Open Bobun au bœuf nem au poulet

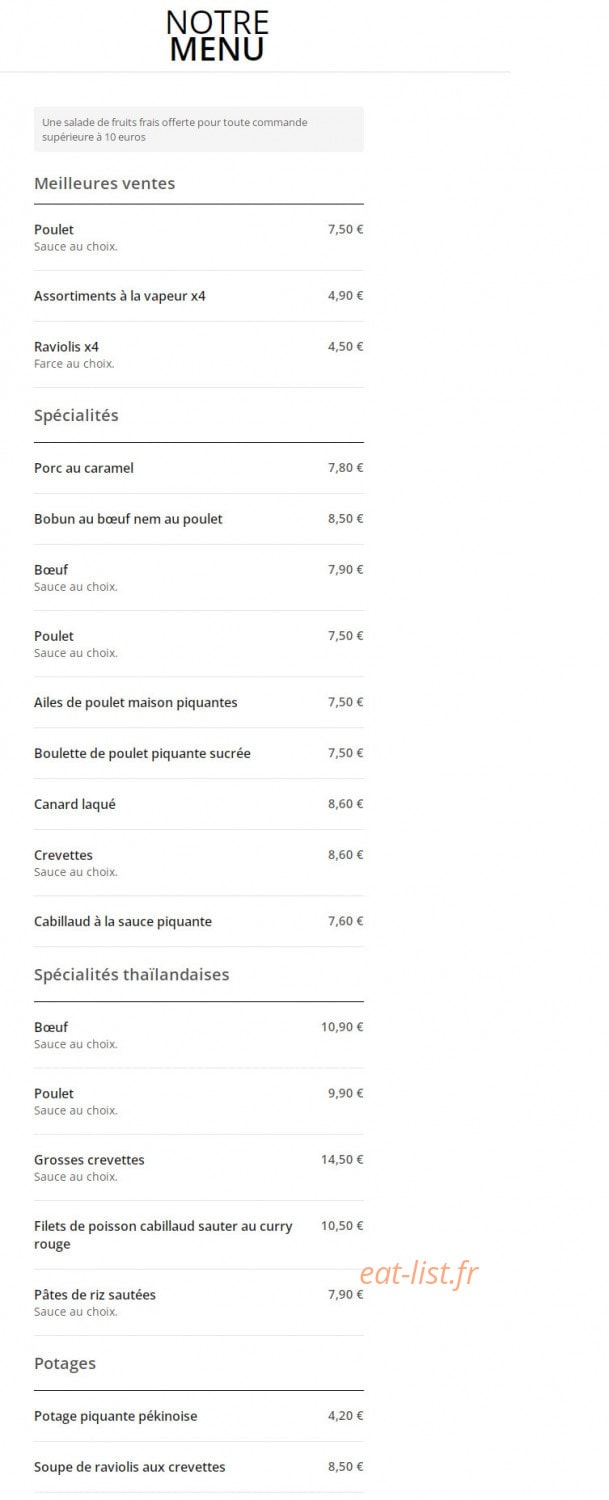pos(198,519)
